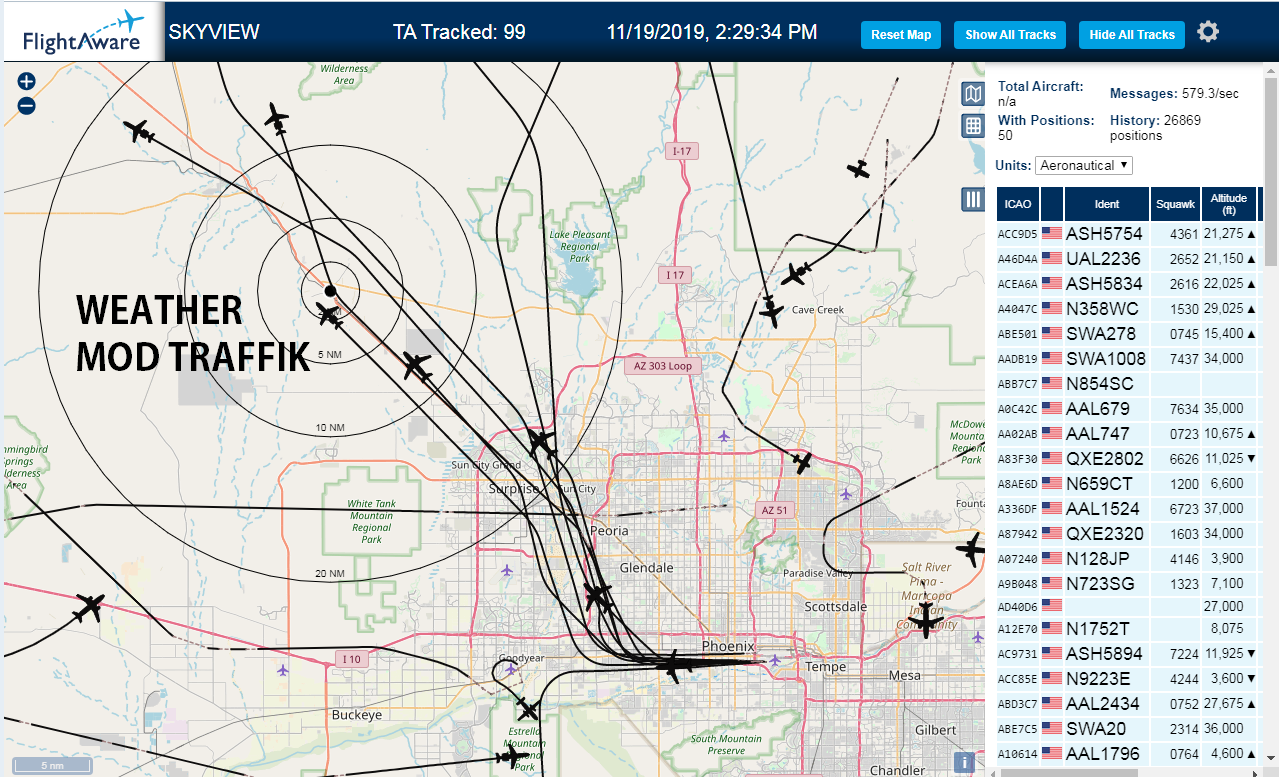This screenshot has width=1279, height=777.
Task: Click Show All Tracks button
Action: [x=1010, y=34]
